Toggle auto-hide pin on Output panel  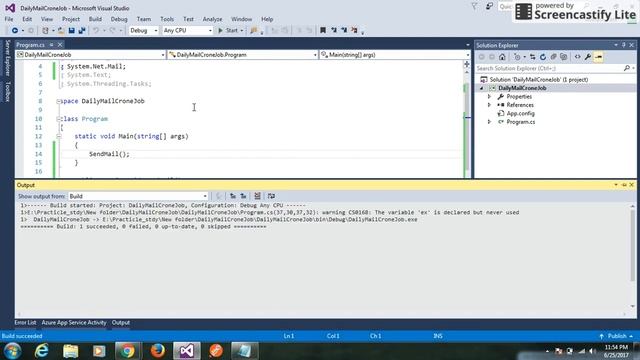click(624, 185)
